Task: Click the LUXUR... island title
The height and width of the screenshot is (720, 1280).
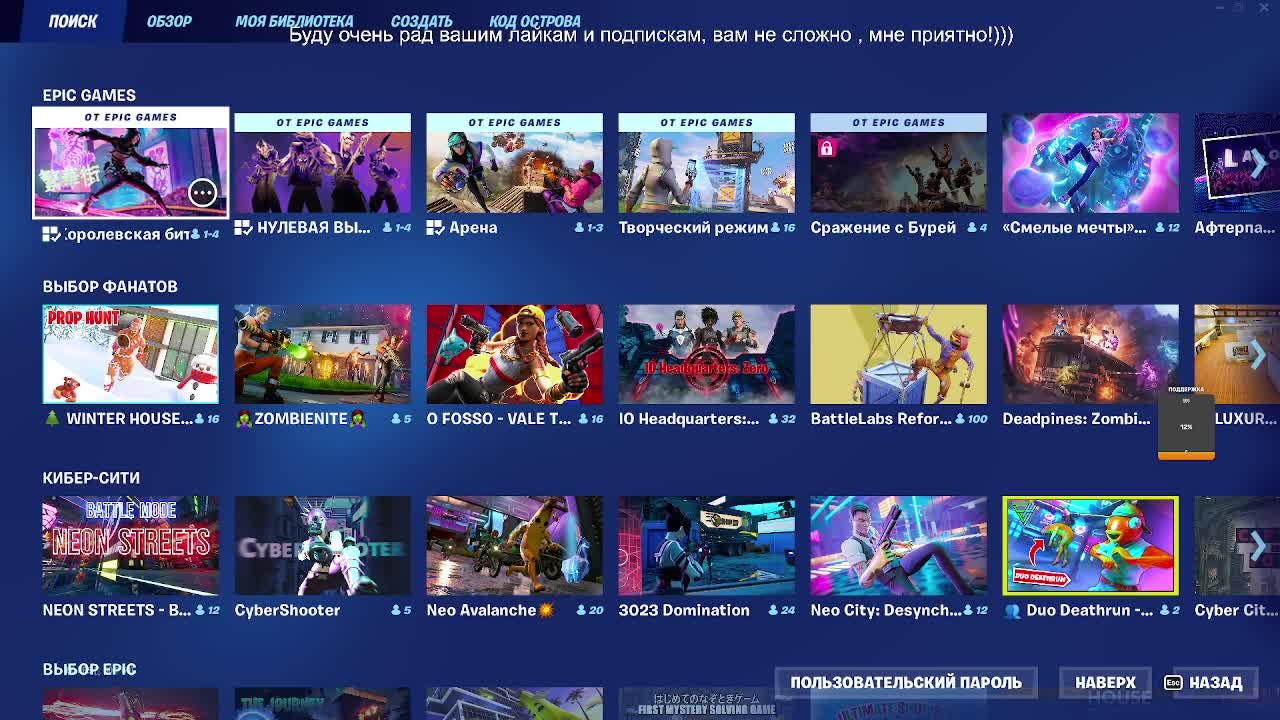Action: (1246, 419)
